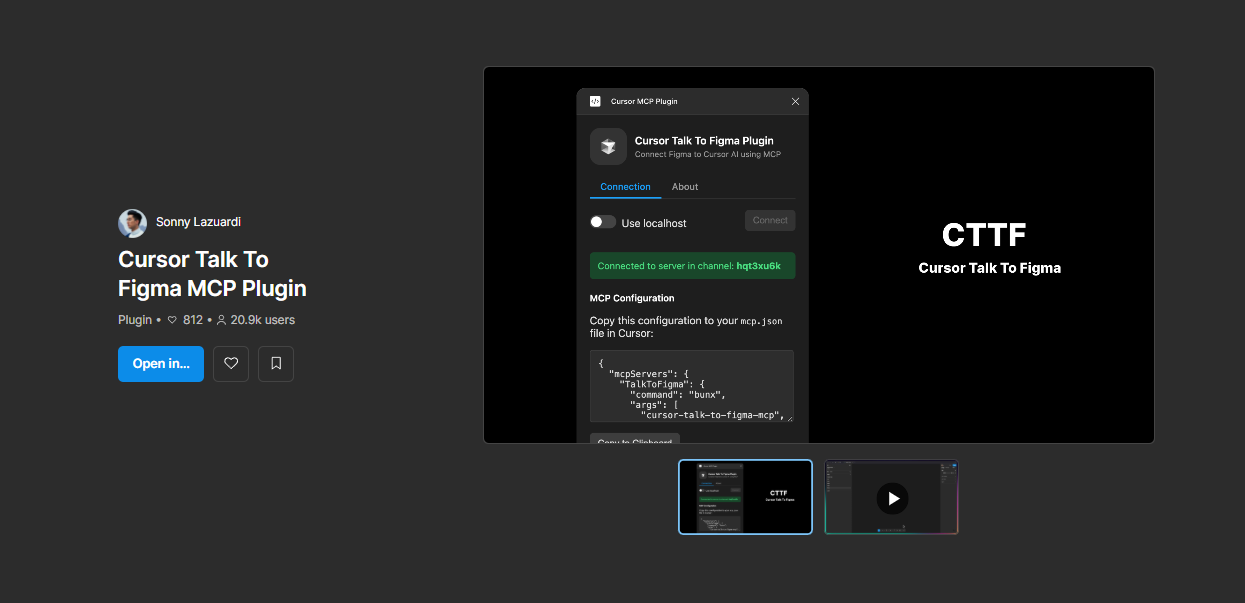Image resolution: width=1245 pixels, height=603 pixels.
Task: Play the second video thumbnail
Action: [x=892, y=498]
